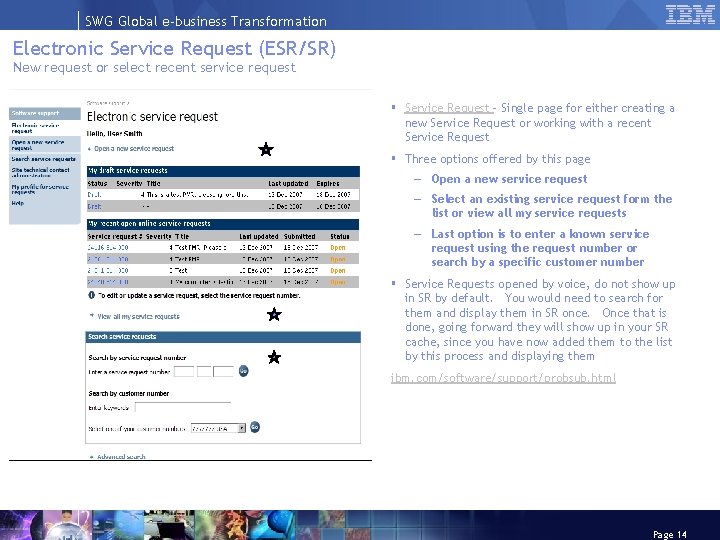720x540 pixels.
Task: Open the 'Advanced search' link
Action: coord(121,456)
